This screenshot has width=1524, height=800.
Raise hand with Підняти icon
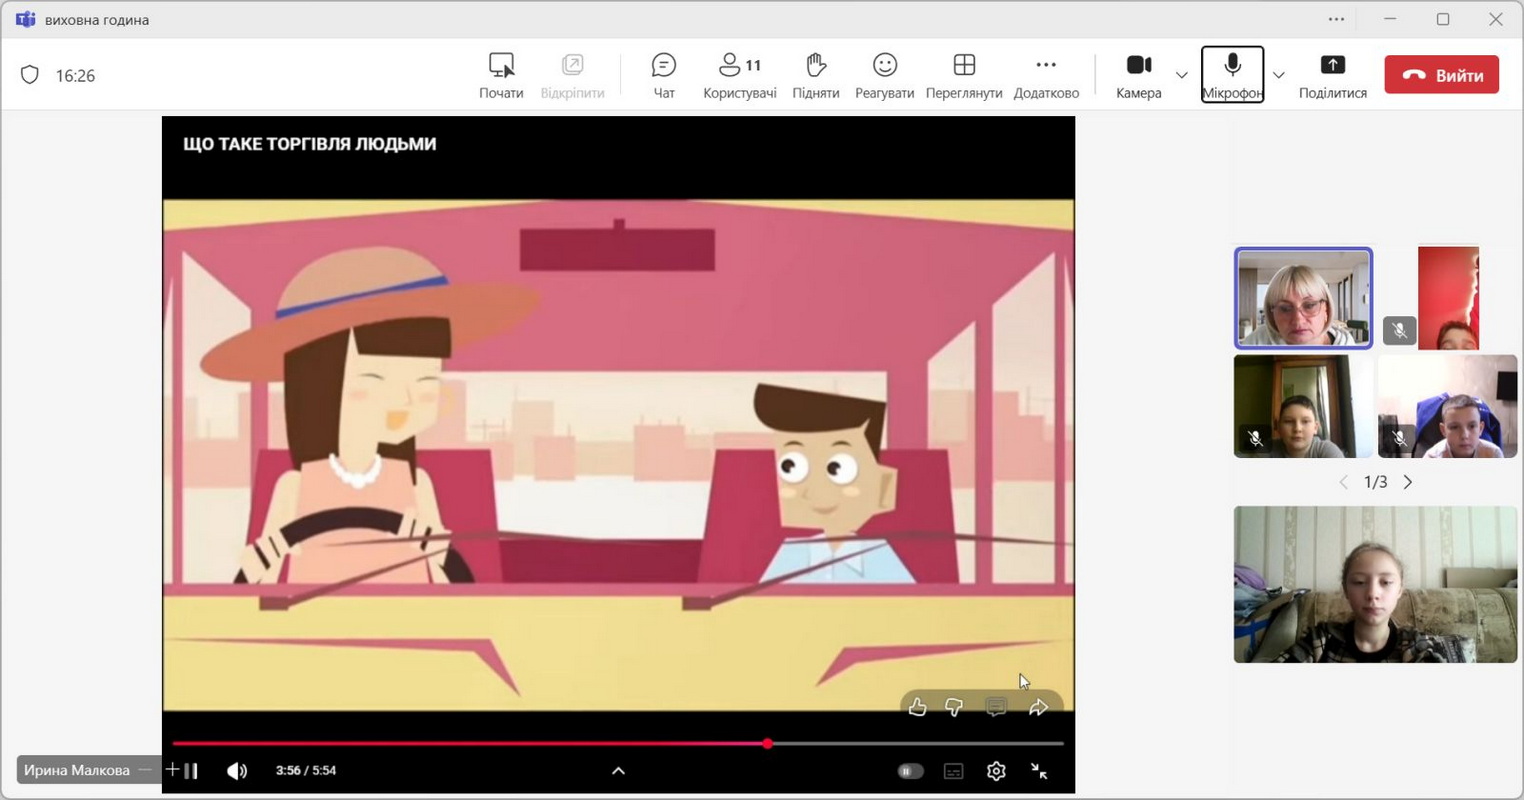tap(815, 75)
